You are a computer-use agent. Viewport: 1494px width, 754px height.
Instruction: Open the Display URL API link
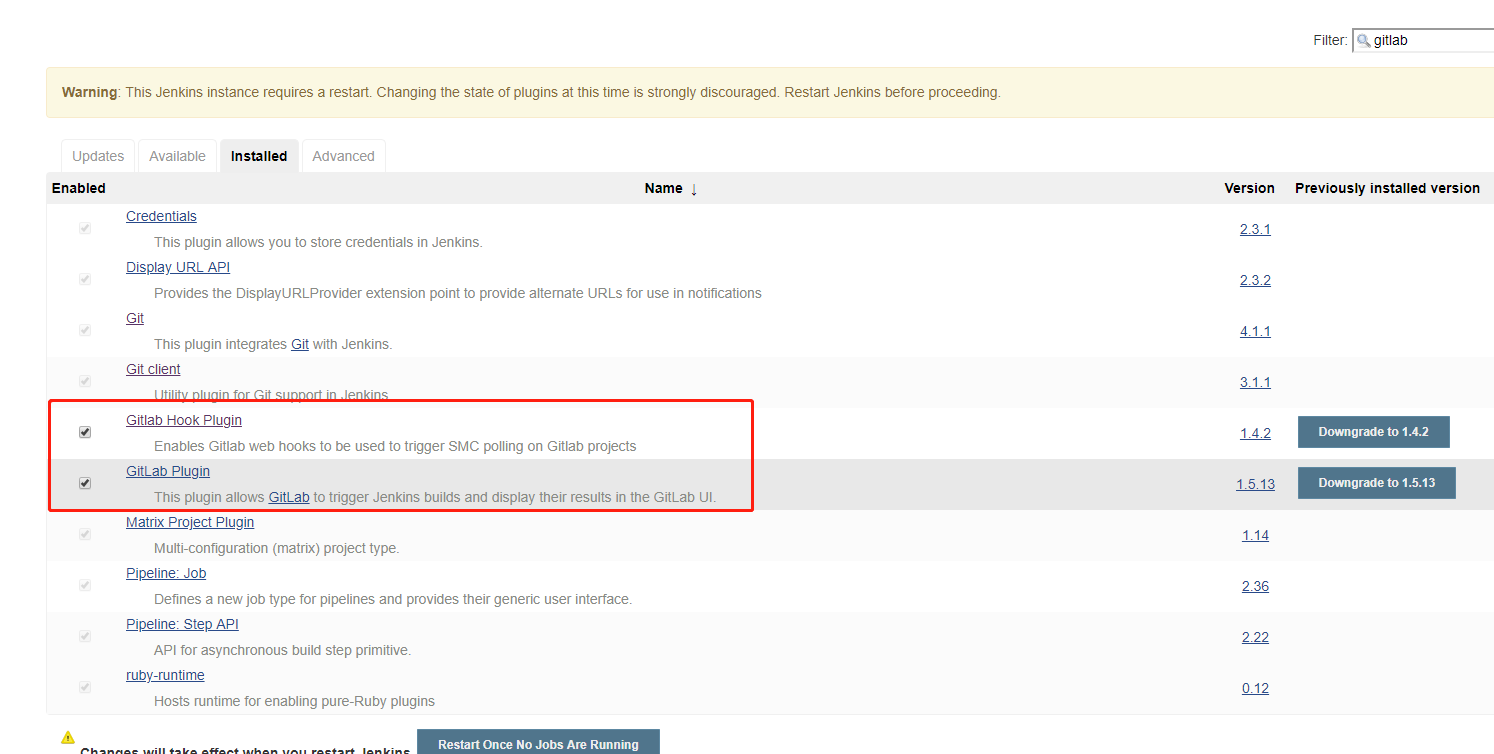point(178,267)
